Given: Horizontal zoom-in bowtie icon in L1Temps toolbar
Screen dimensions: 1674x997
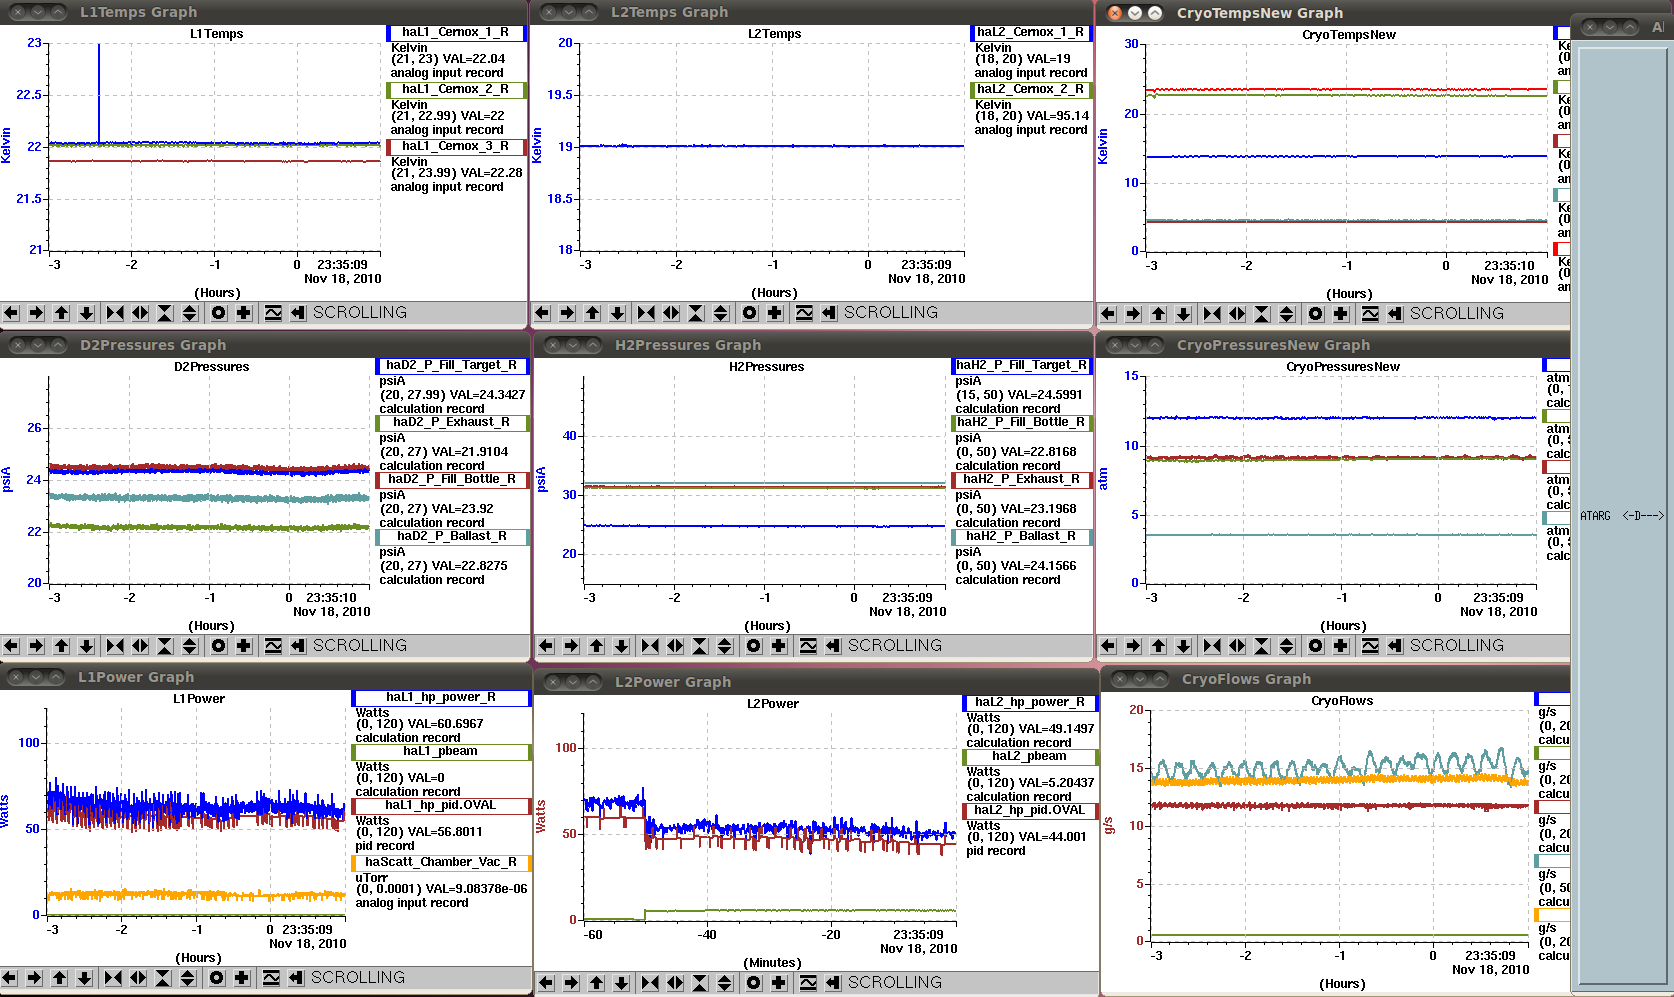Looking at the screenshot, I should 115,313.
